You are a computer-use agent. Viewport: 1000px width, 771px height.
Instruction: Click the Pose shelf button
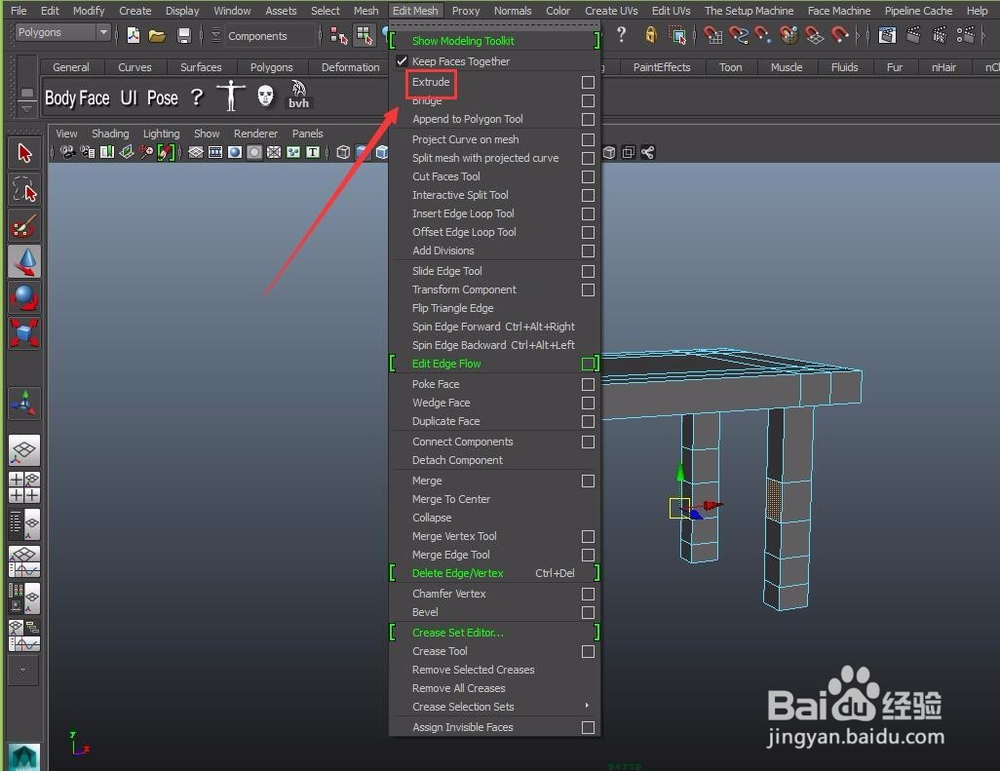point(163,98)
